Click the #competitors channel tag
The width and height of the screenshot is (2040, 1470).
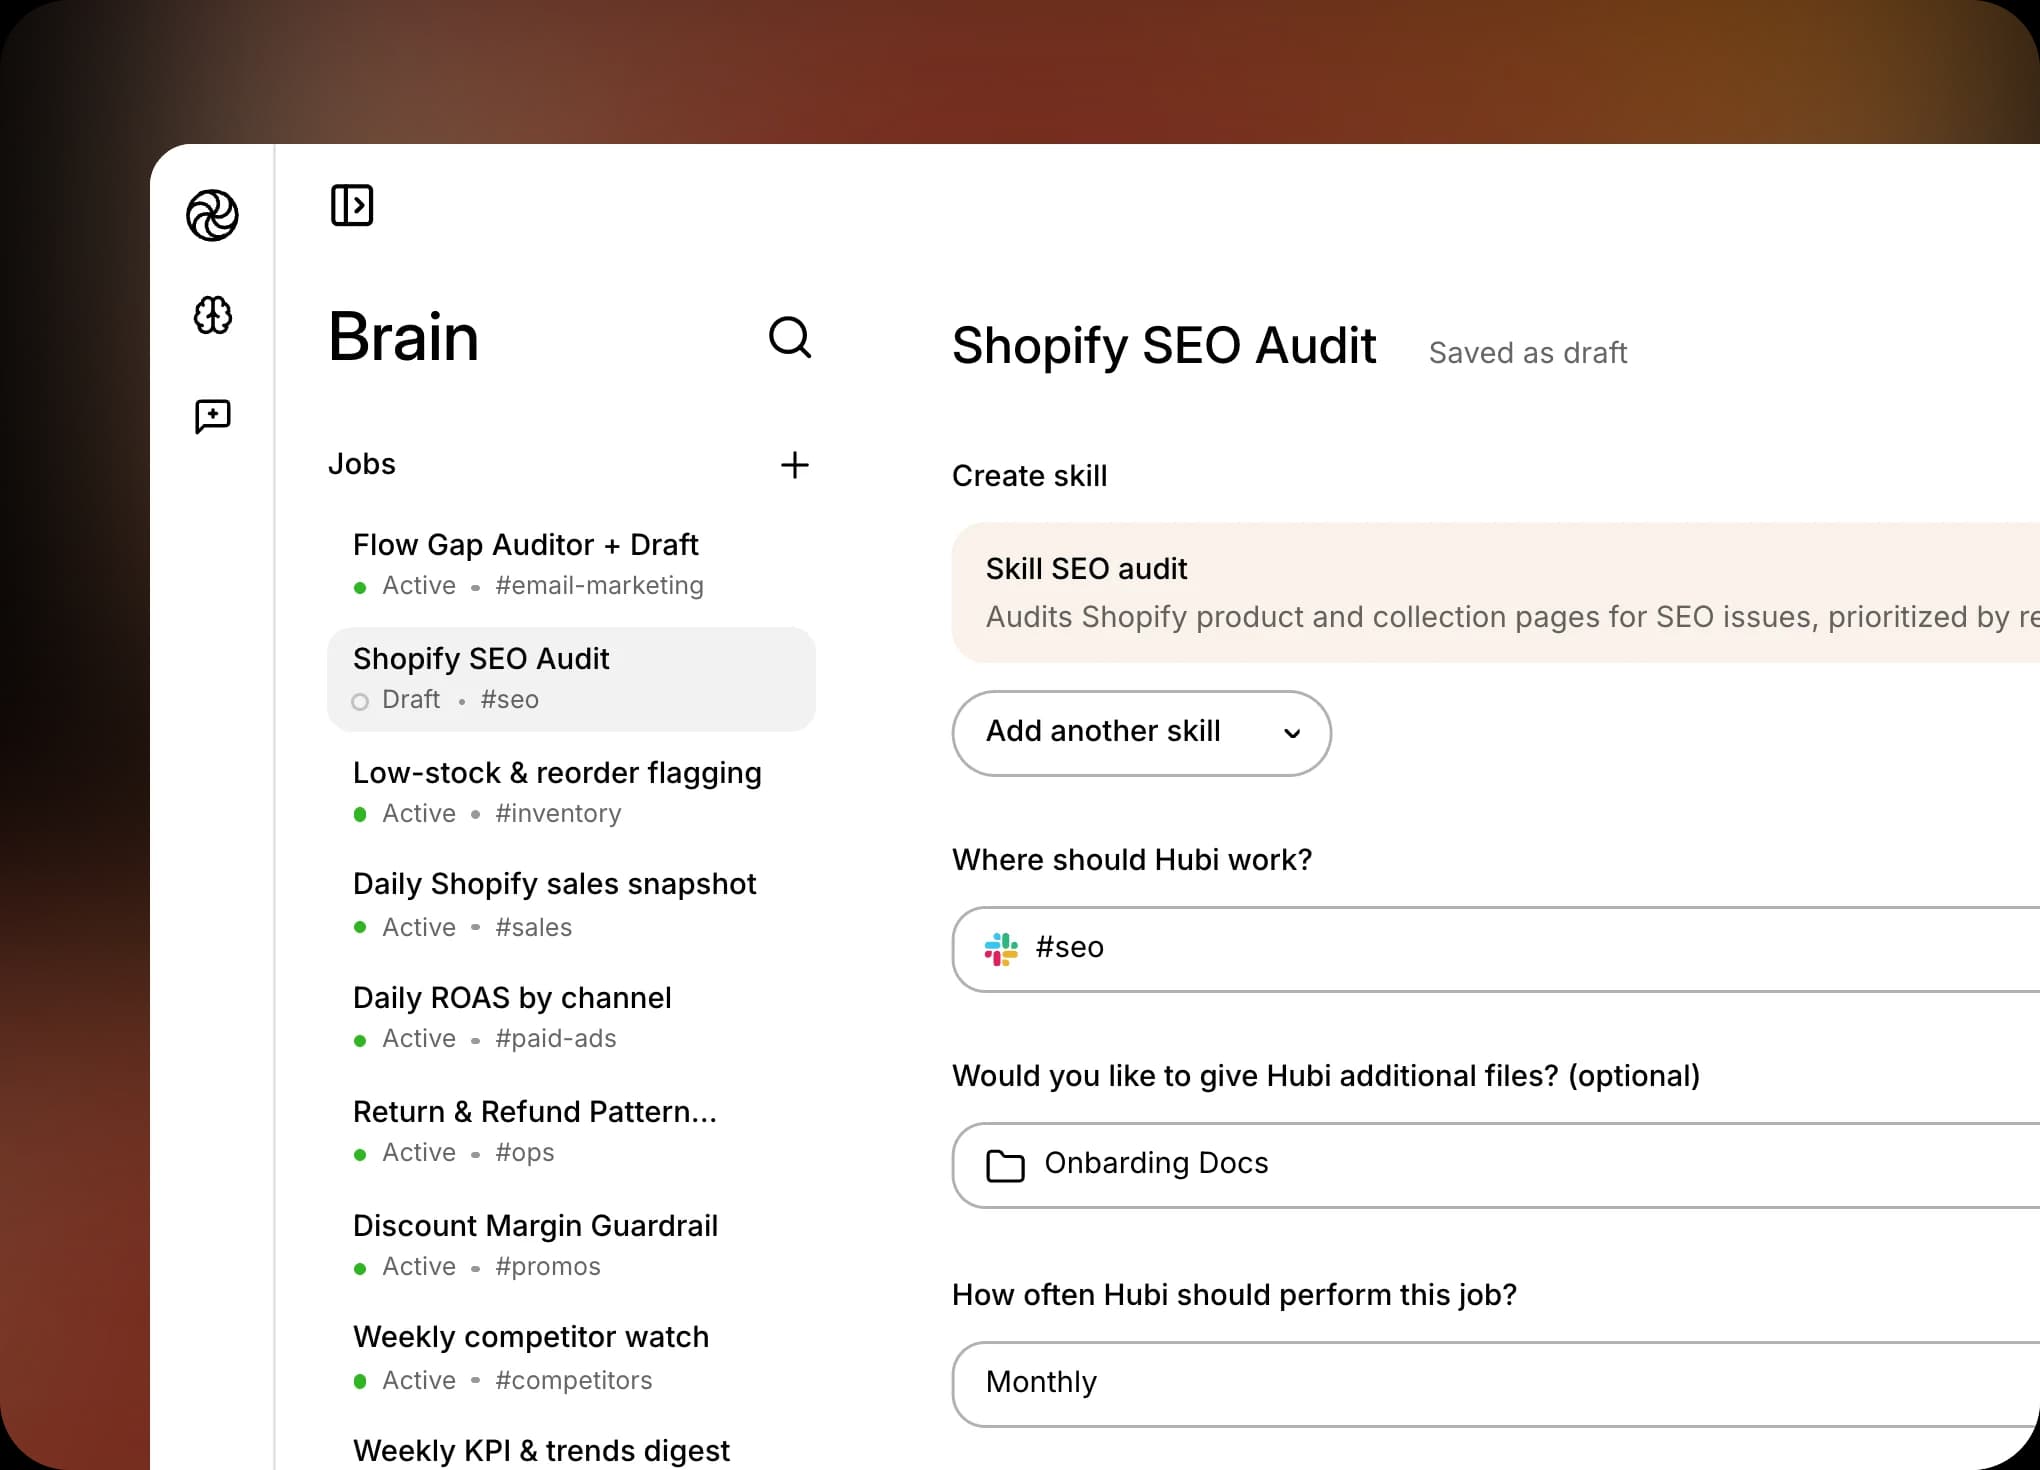click(x=573, y=1380)
